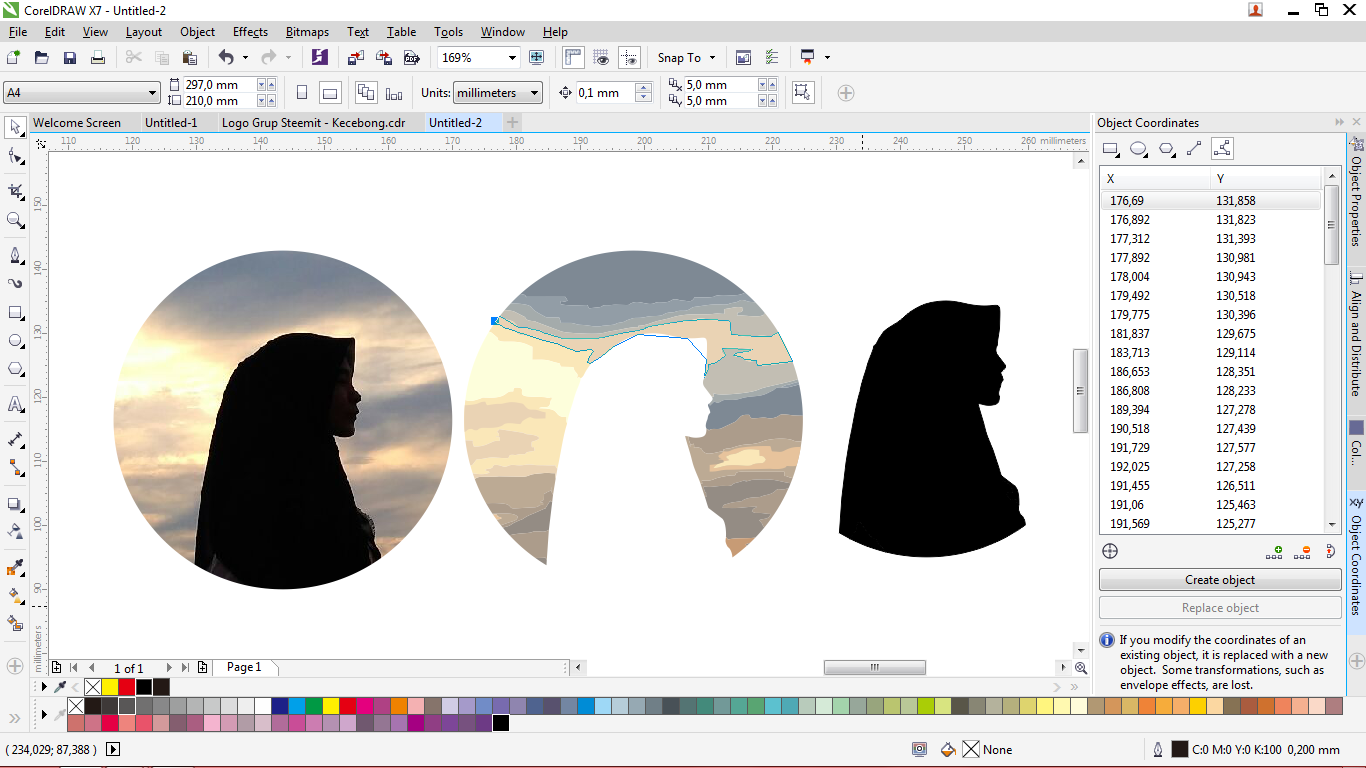Image resolution: width=1366 pixels, height=768 pixels.
Task: Toggle Show Grid button
Action: coord(601,58)
